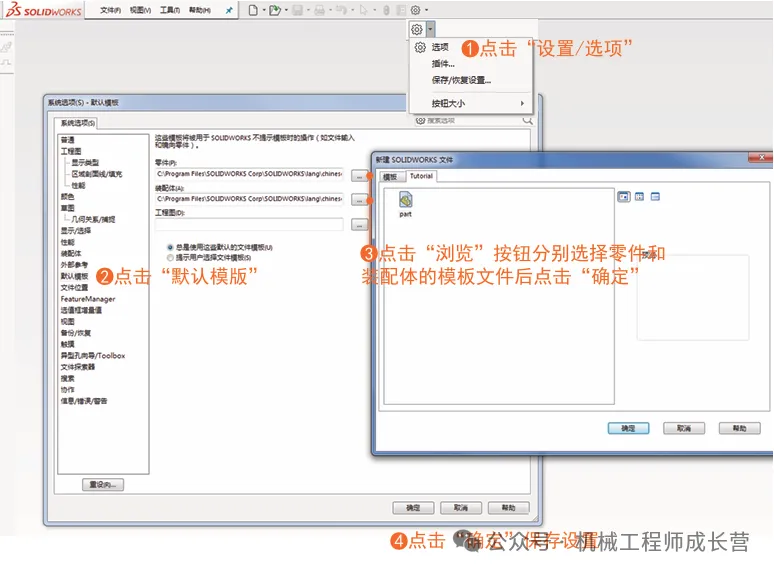This screenshot has height=572, width=774.
Task: Click 确定 in the New SOLIDWORKS file dialog
Action: pos(628,428)
